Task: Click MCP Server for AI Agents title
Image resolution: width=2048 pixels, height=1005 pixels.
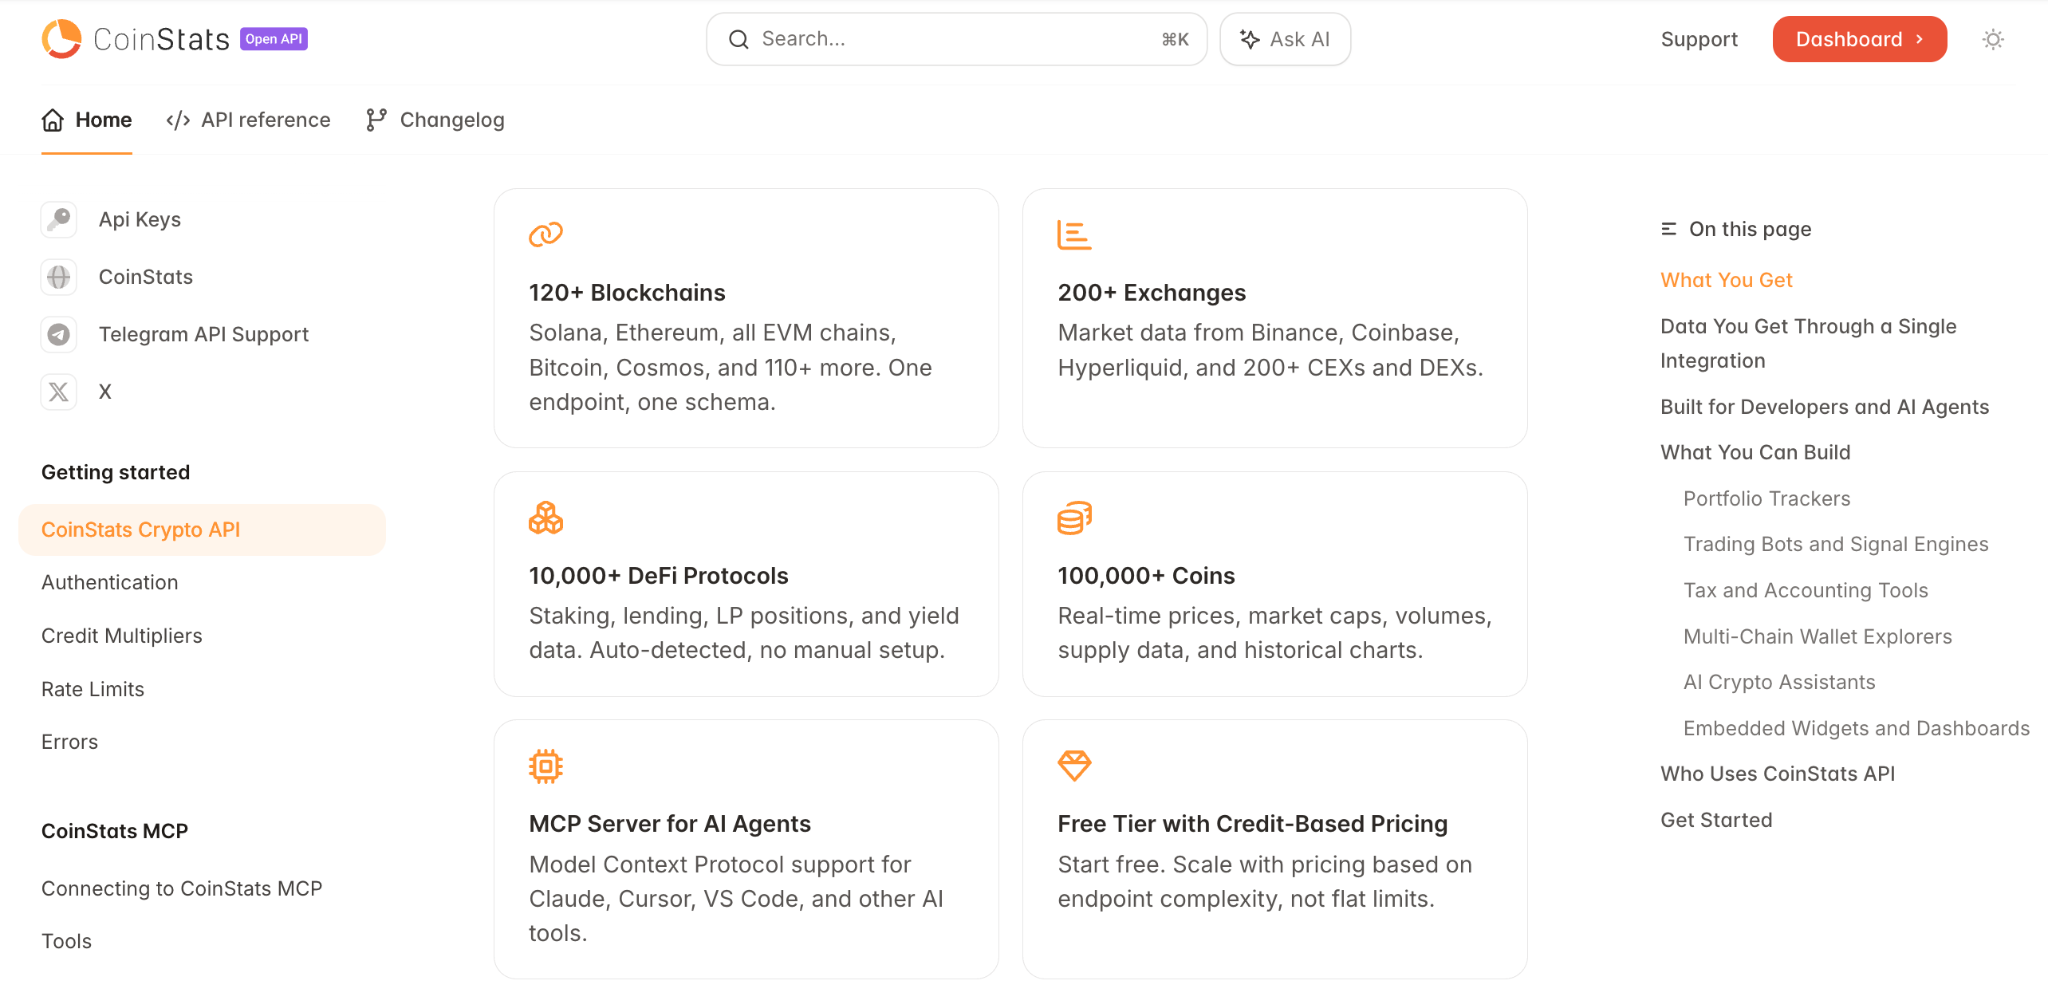Action: pyautogui.click(x=670, y=824)
